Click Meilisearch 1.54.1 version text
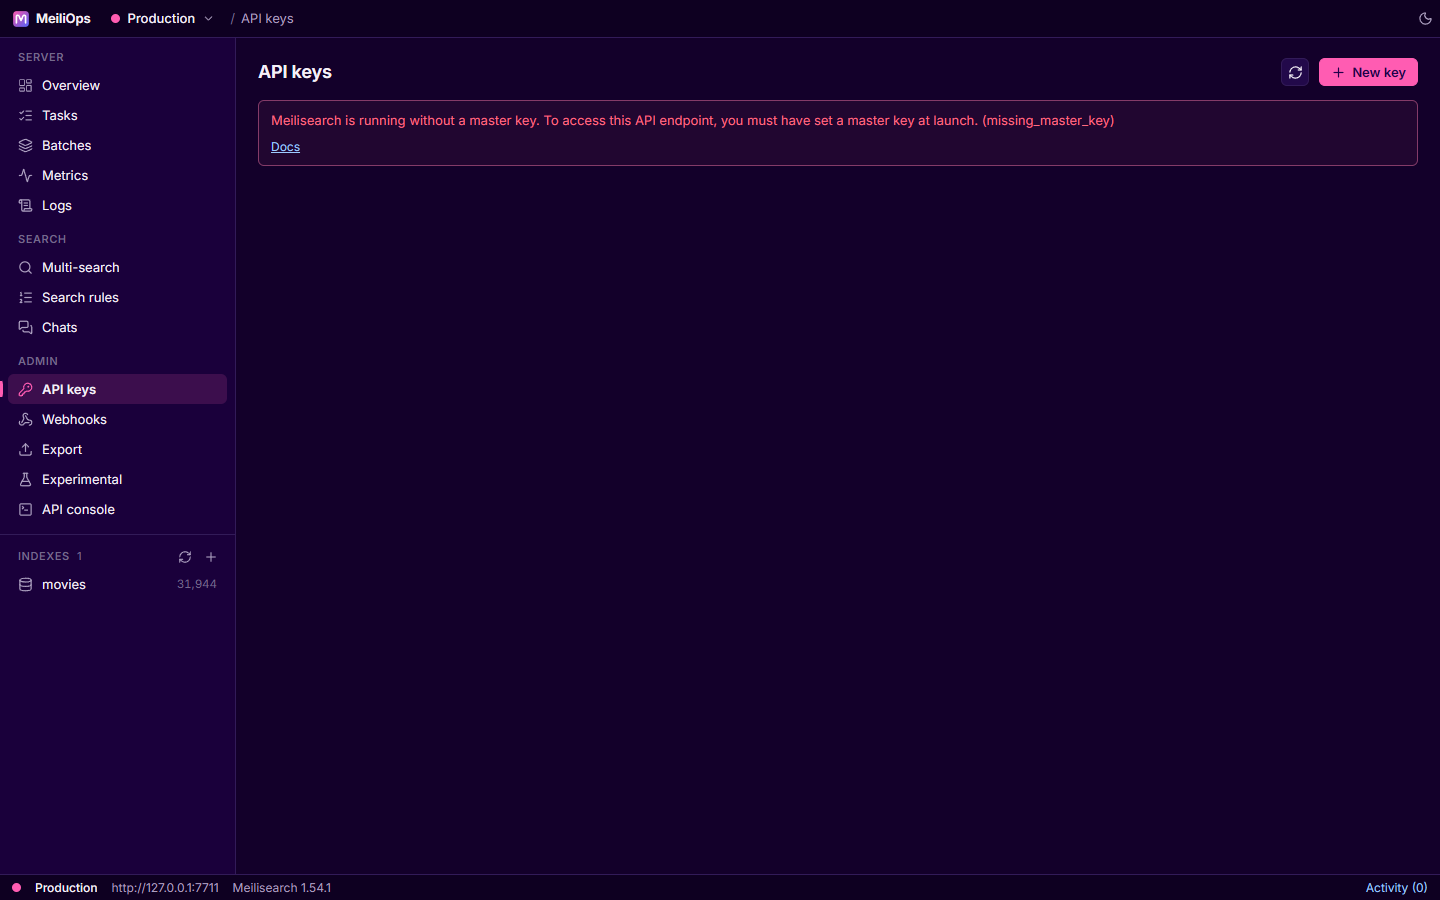The height and width of the screenshot is (900, 1440). (x=282, y=888)
